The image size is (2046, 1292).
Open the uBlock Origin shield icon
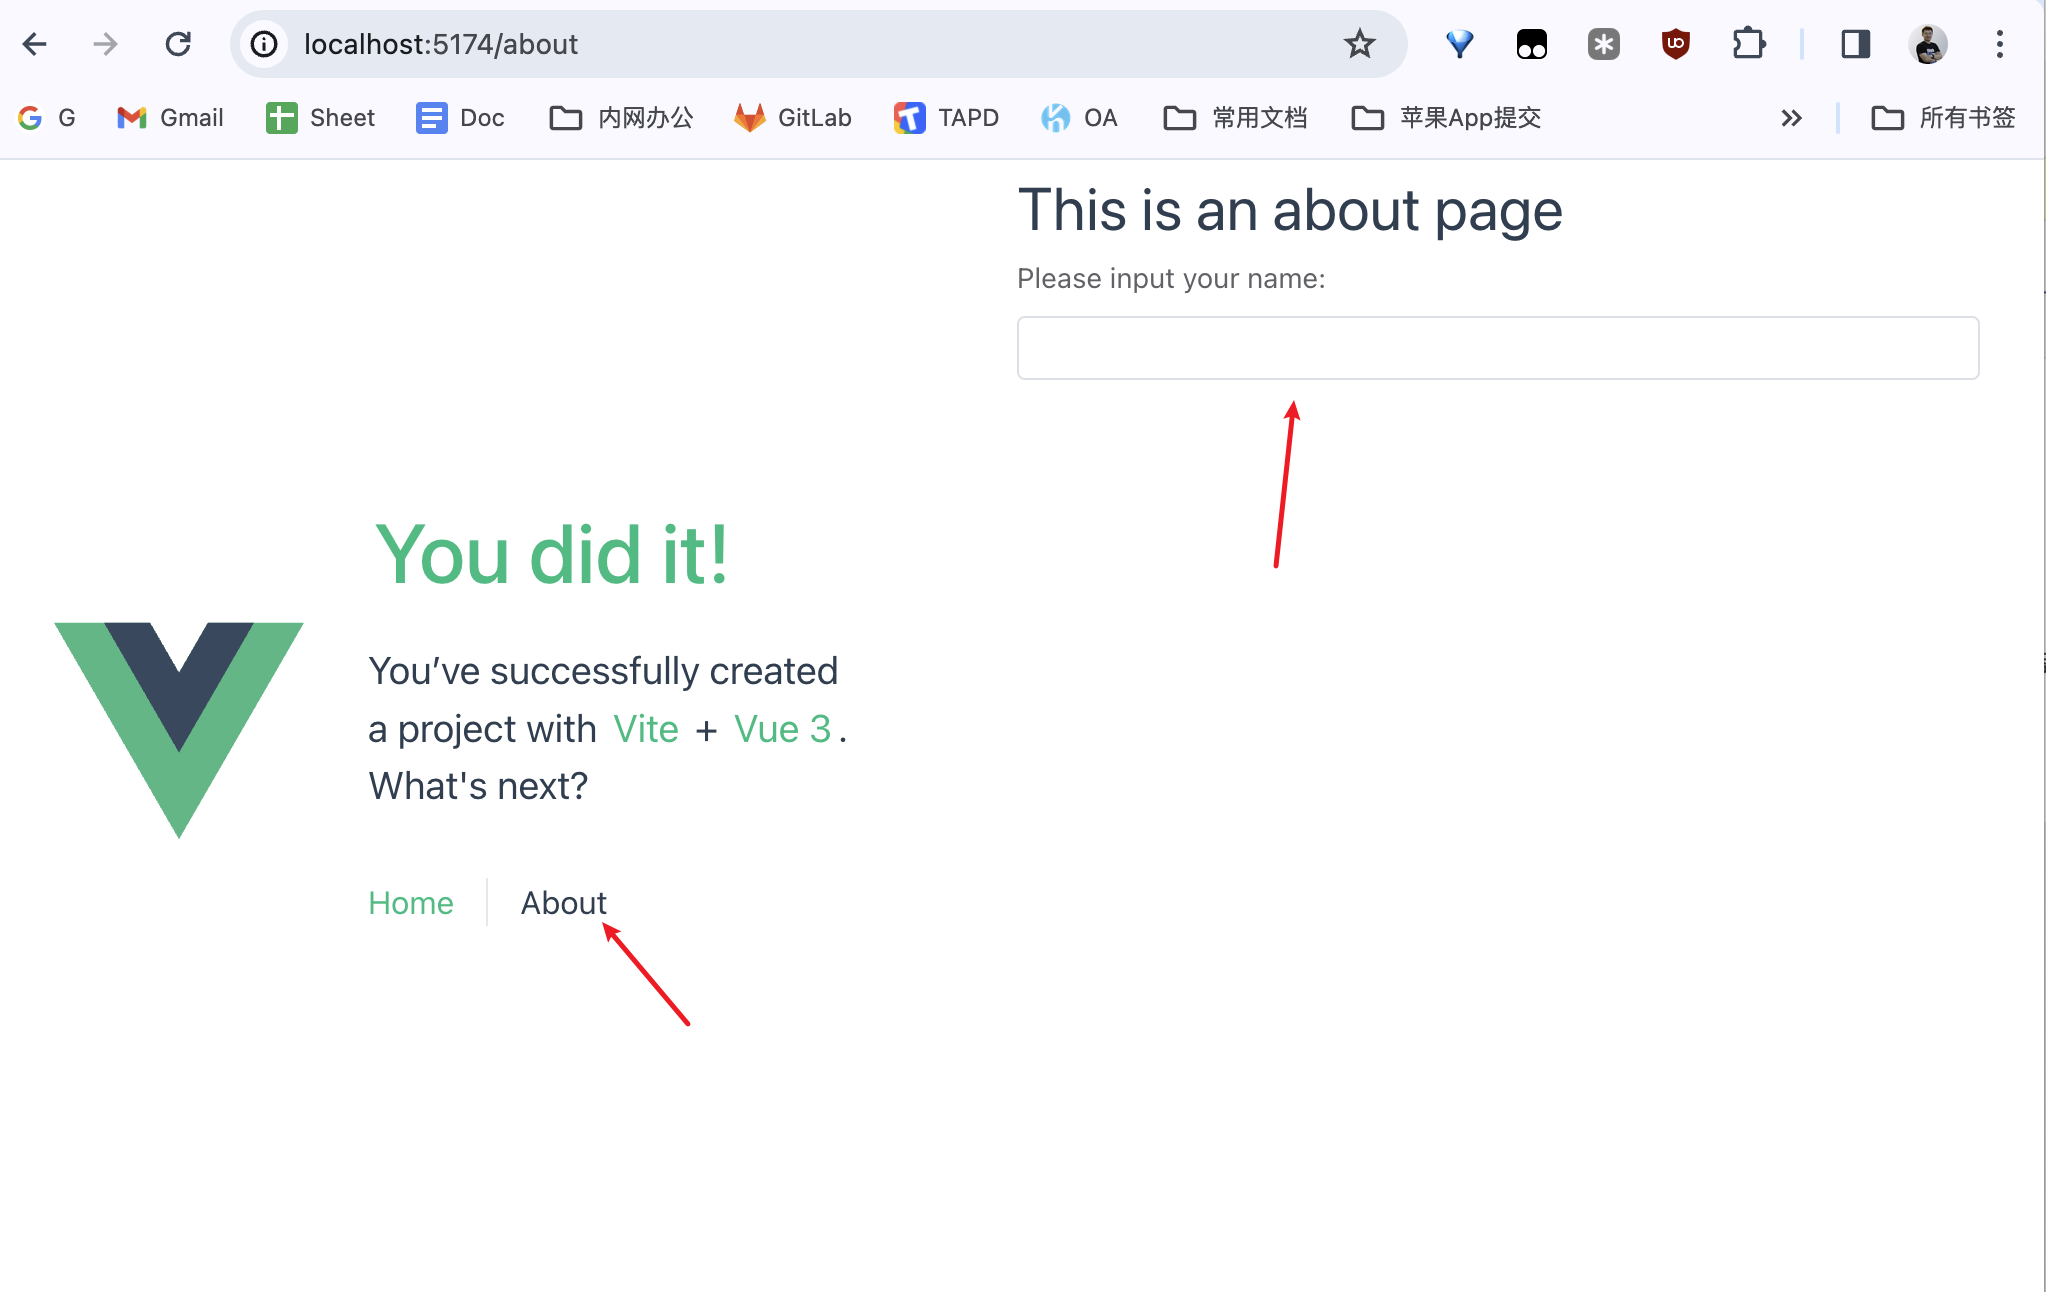[x=1676, y=44]
